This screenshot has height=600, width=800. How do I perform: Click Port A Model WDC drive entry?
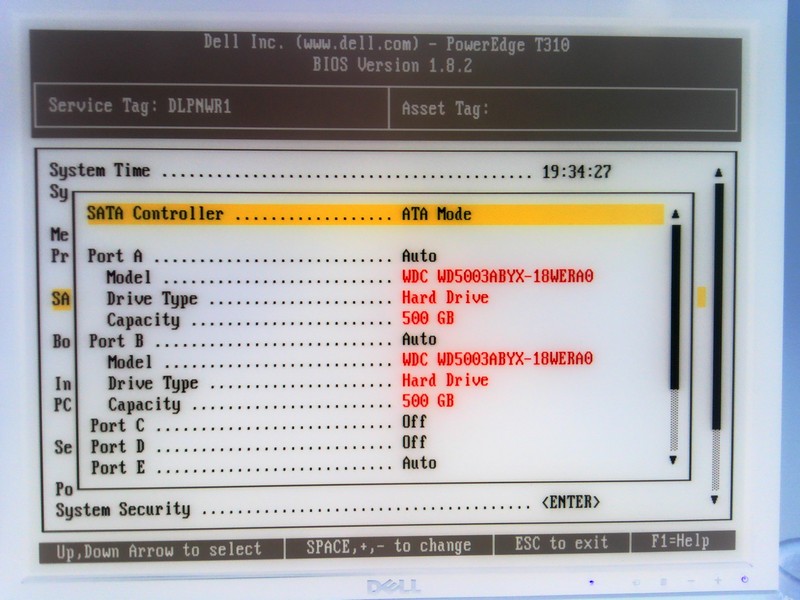click(497, 277)
